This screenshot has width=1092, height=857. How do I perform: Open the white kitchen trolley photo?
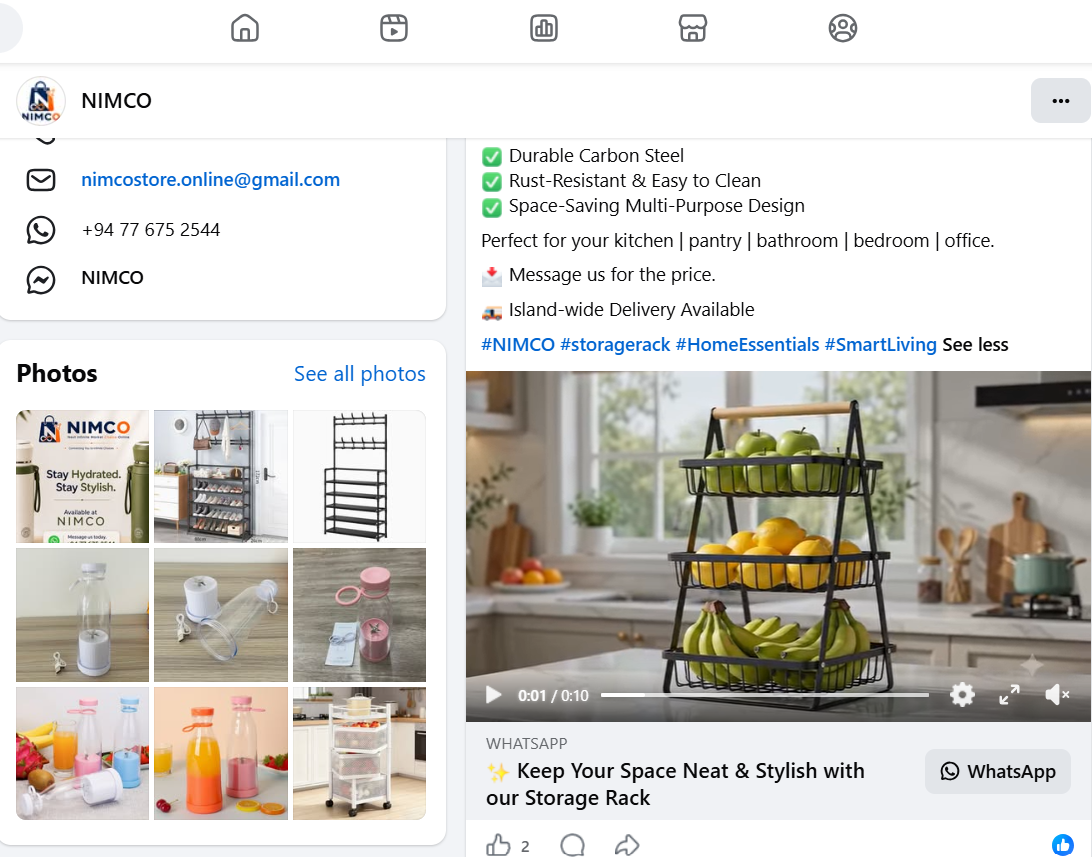point(359,753)
